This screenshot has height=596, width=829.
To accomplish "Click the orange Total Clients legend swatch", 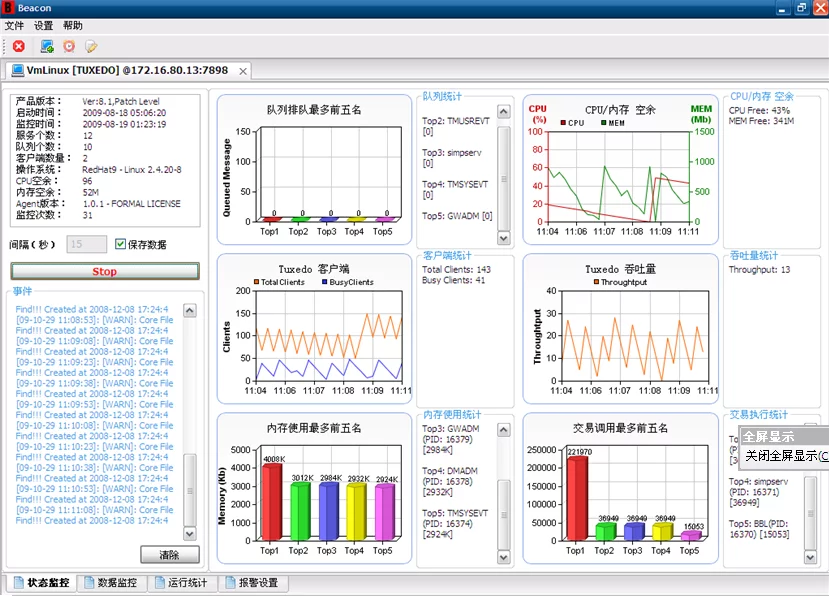I will pos(256,282).
